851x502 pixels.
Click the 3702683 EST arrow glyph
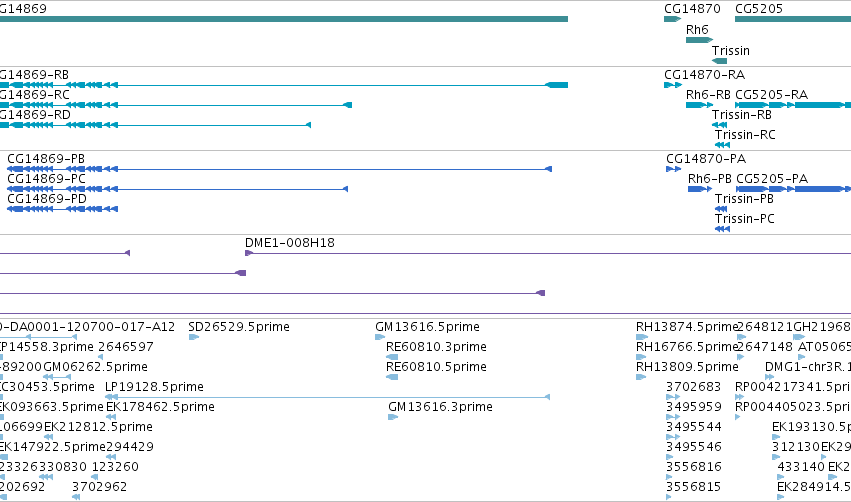coord(673,397)
